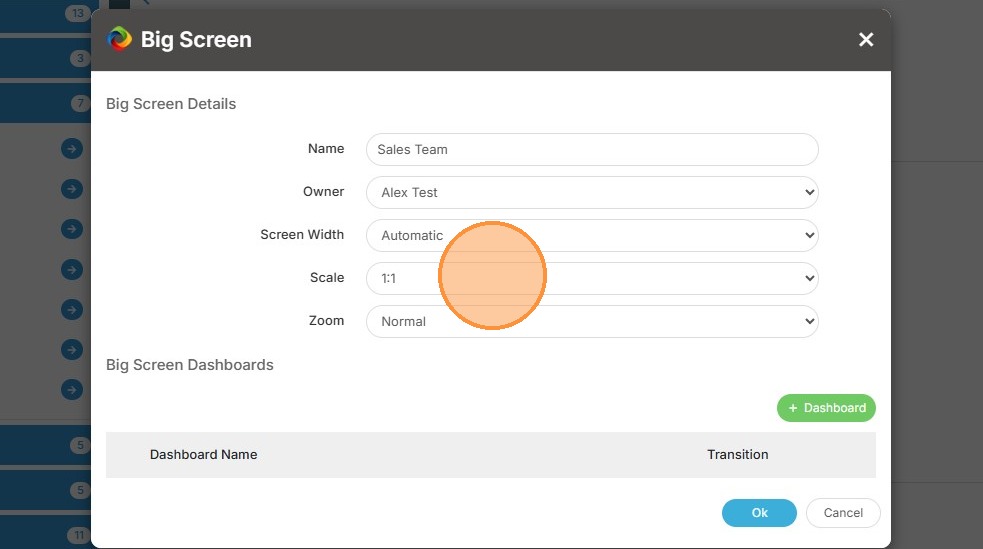Expand the Screen Width dropdown
This screenshot has height=549, width=983.
[591, 236]
